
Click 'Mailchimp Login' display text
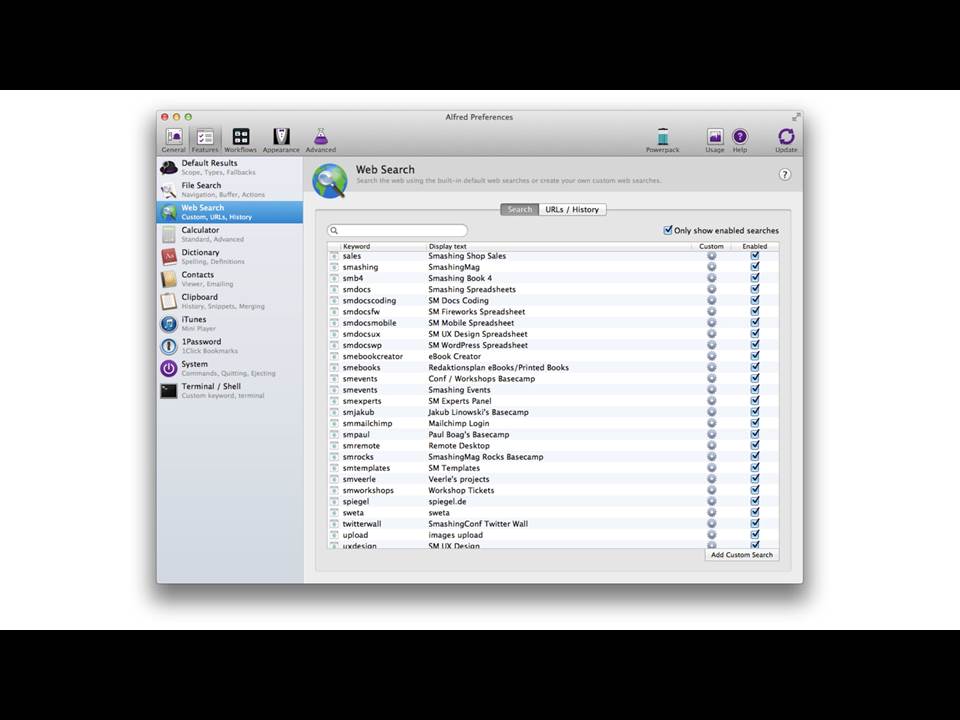[x=459, y=423]
